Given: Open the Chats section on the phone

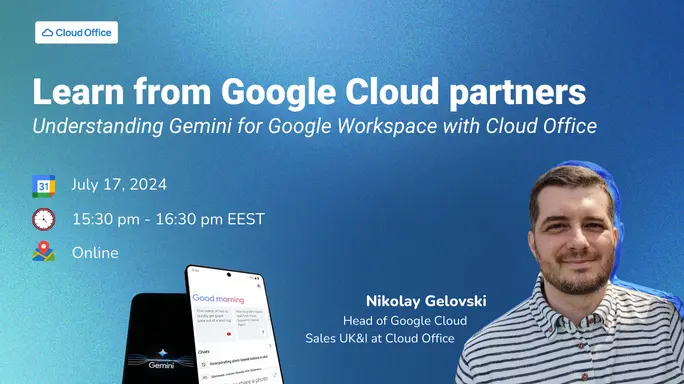Looking at the screenshot, I should click(x=204, y=352).
